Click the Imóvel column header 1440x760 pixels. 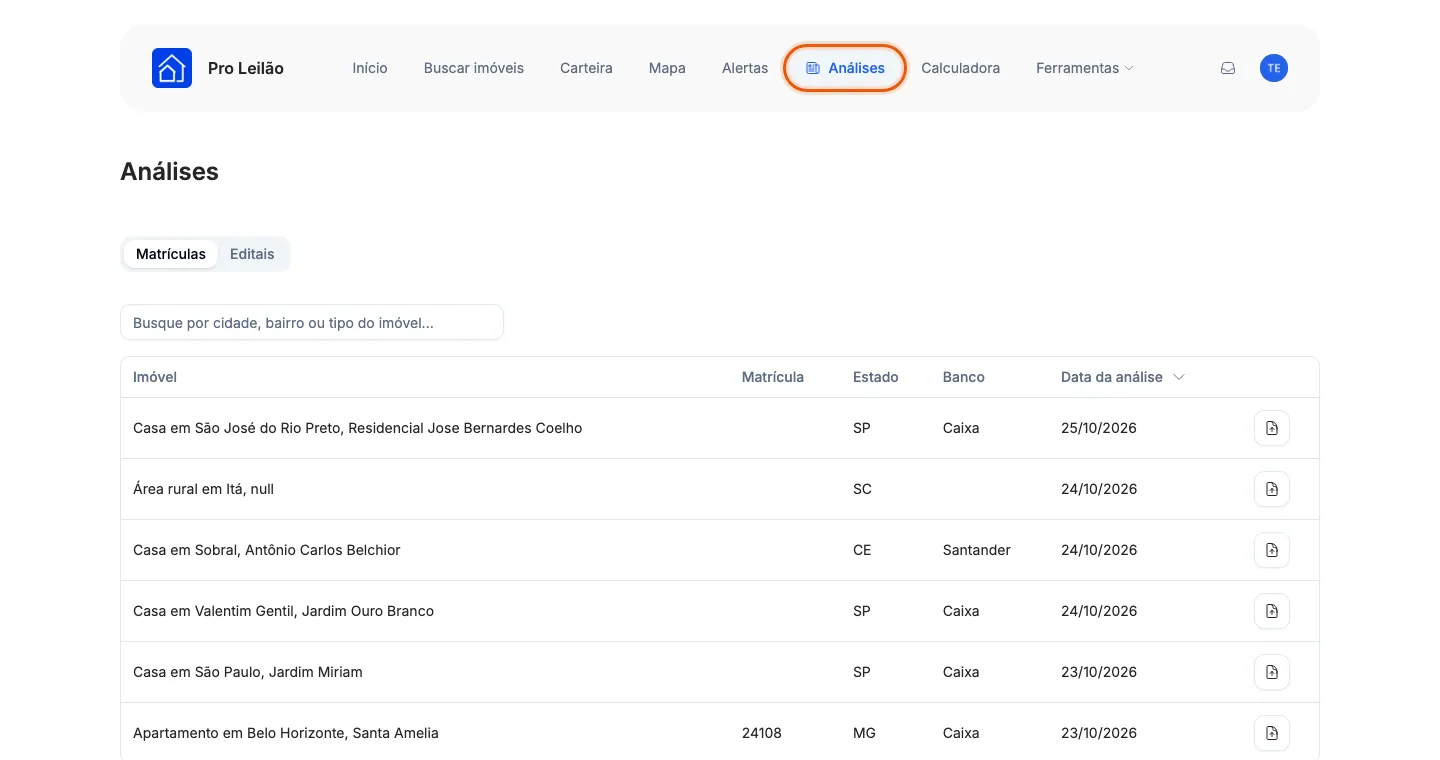pos(155,377)
